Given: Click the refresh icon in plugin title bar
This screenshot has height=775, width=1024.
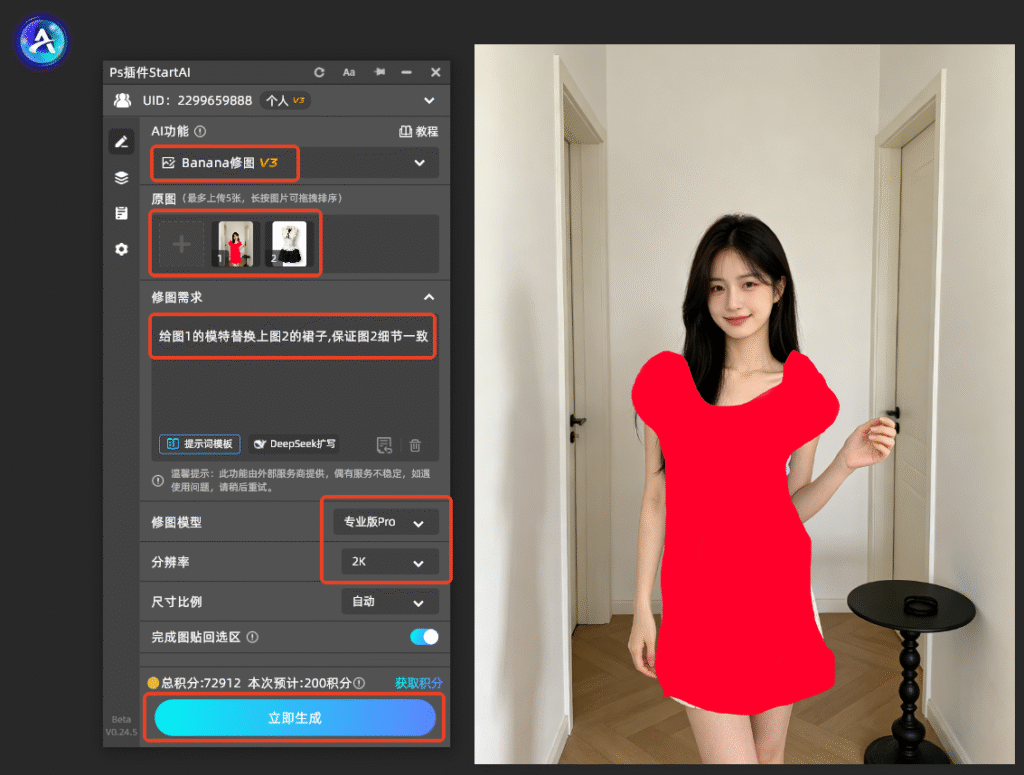Looking at the screenshot, I should pos(319,72).
